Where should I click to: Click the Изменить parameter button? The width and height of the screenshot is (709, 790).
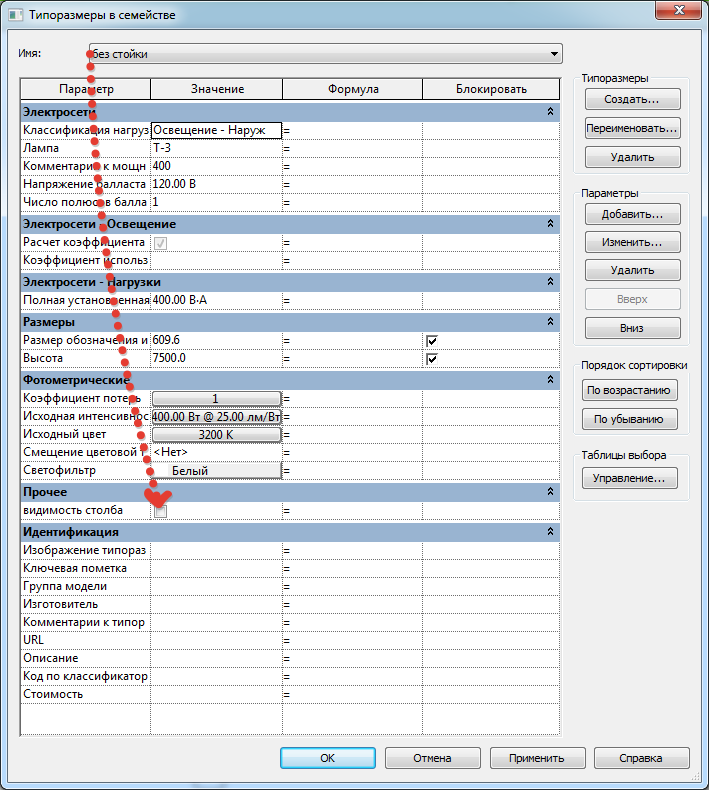[632, 242]
